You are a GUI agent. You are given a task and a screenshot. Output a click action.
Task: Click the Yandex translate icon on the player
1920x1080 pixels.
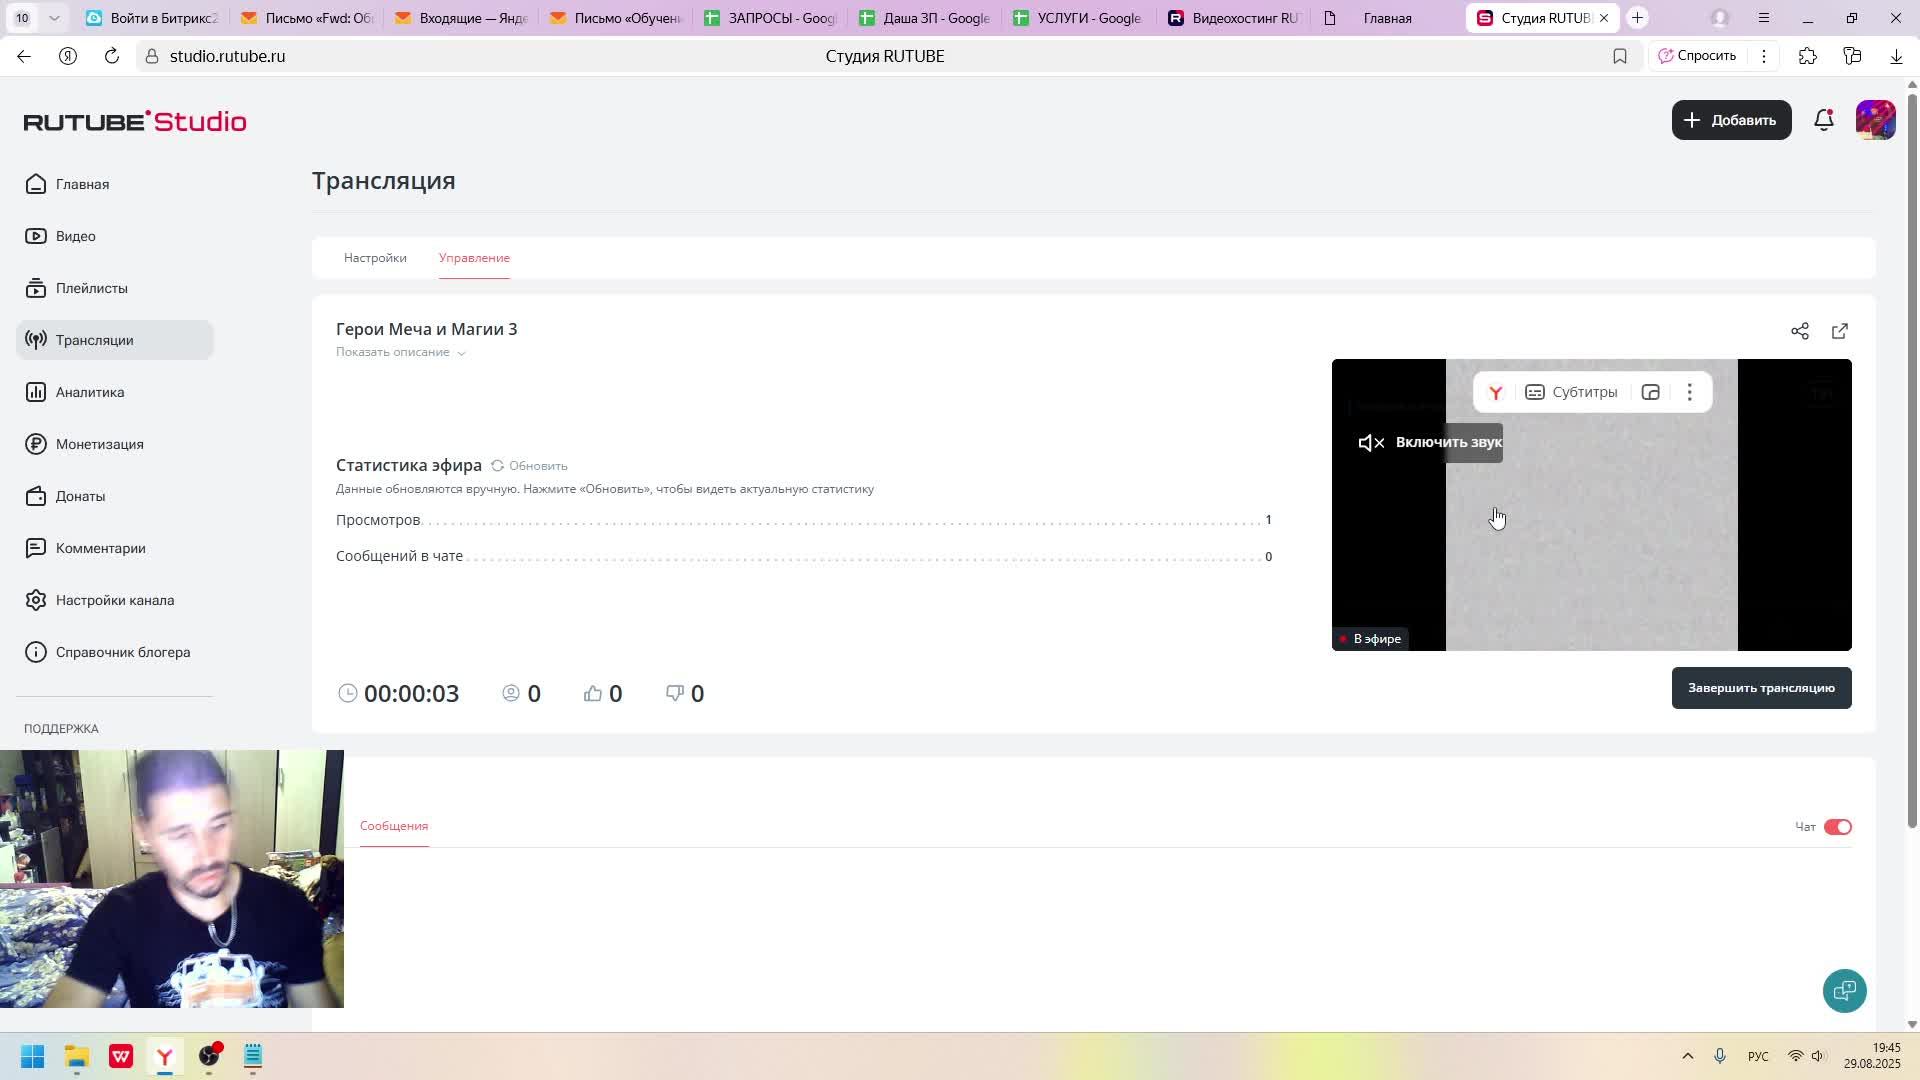tap(1495, 392)
